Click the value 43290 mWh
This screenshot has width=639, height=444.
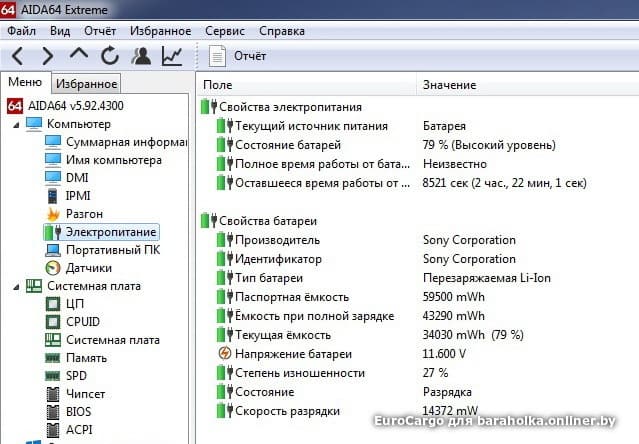(x=454, y=316)
